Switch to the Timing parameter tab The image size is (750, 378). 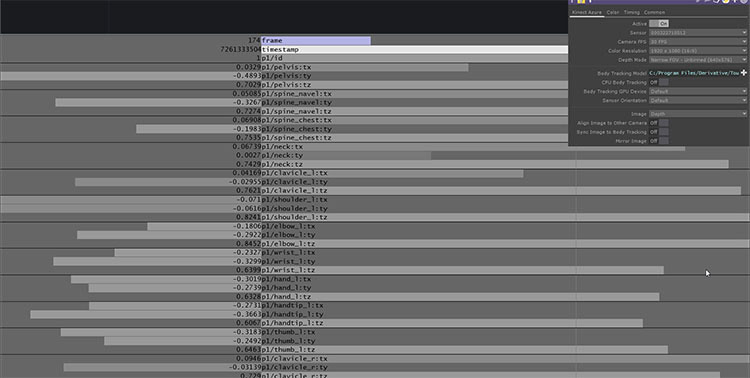point(631,12)
